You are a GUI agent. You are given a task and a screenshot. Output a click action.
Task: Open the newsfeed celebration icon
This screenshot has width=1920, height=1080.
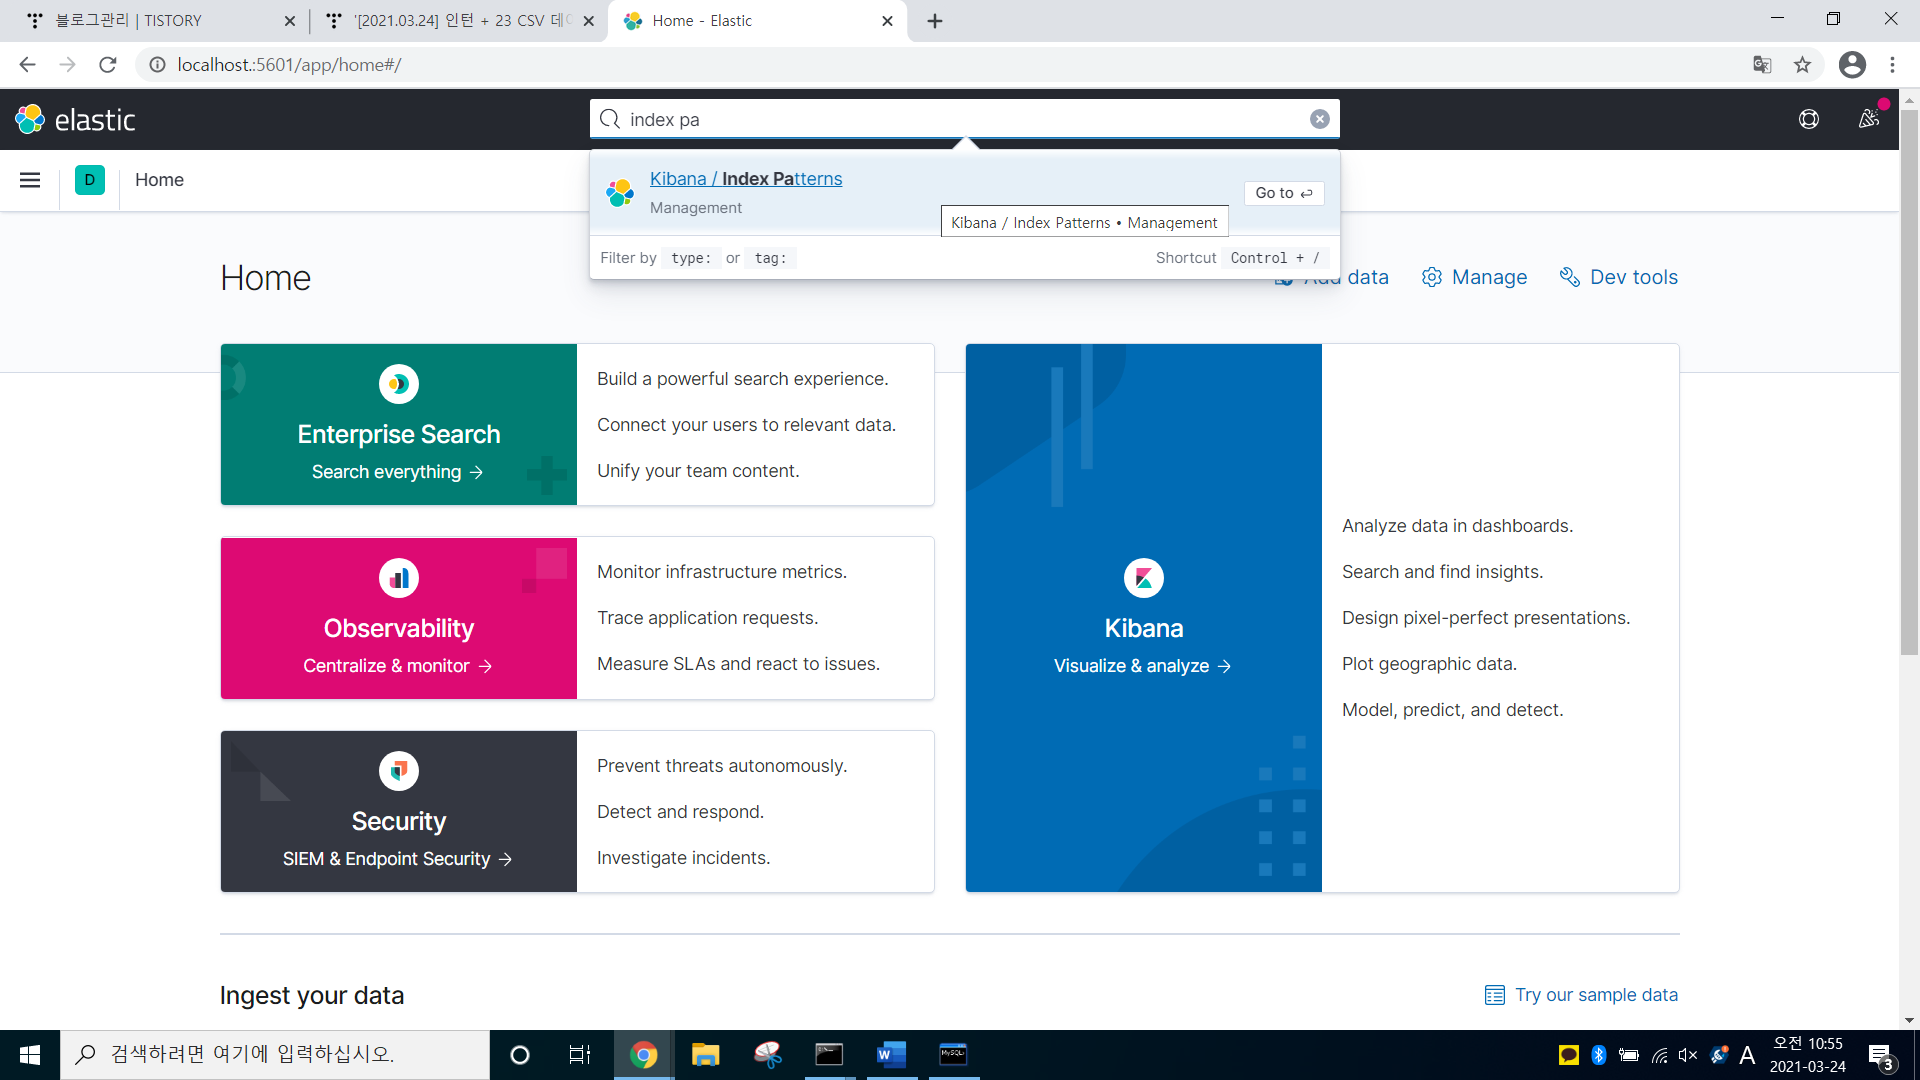click(1868, 119)
